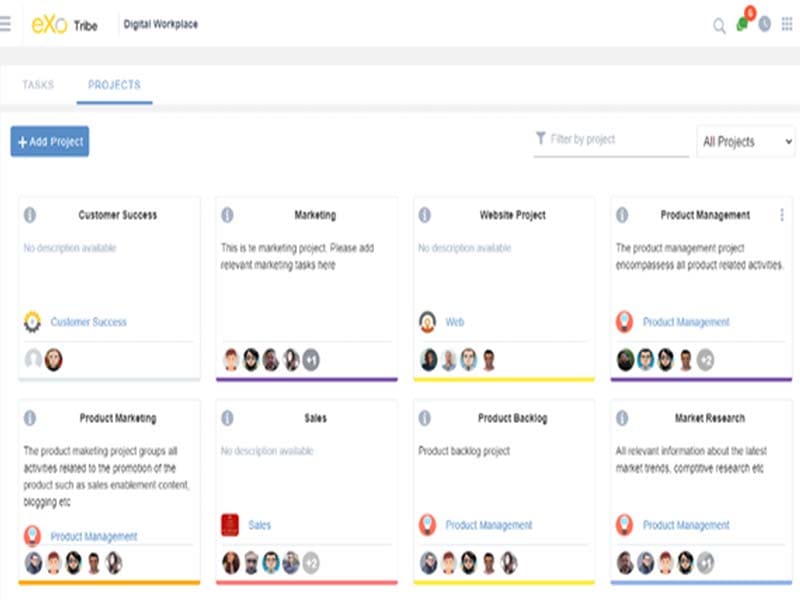The height and width of the screenshot is (600, 800).
Task: Open the Customer Success space link
Action: [89, 322]
